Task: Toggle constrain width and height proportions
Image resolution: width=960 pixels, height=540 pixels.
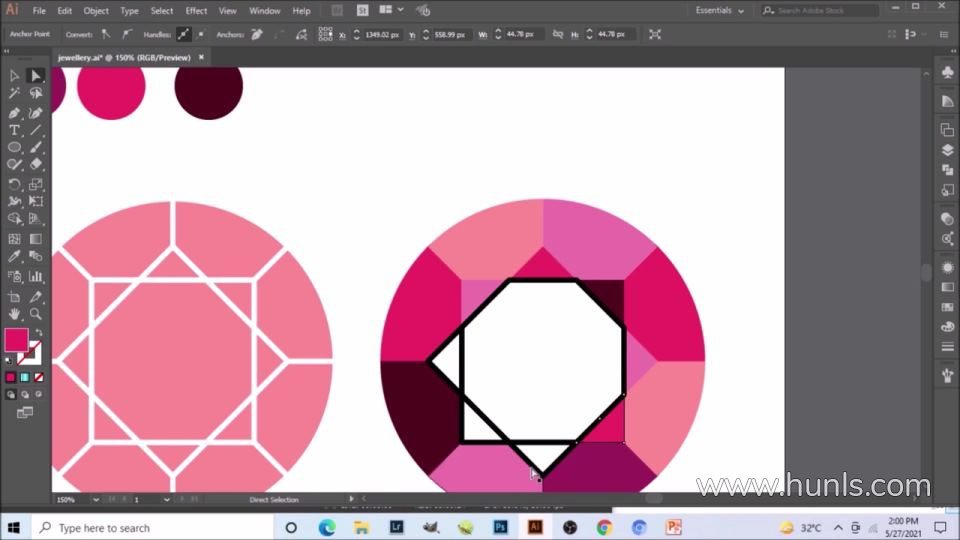Action: [557, 34]
